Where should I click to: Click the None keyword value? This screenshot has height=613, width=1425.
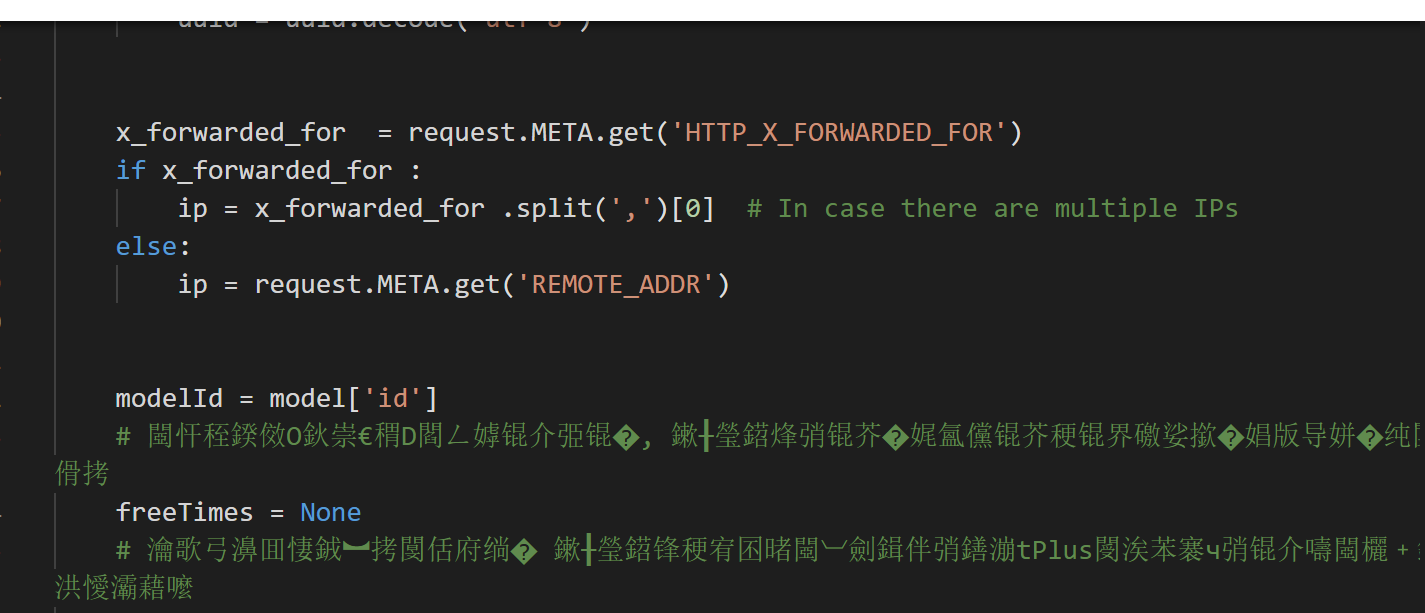[x=330, y=512]
